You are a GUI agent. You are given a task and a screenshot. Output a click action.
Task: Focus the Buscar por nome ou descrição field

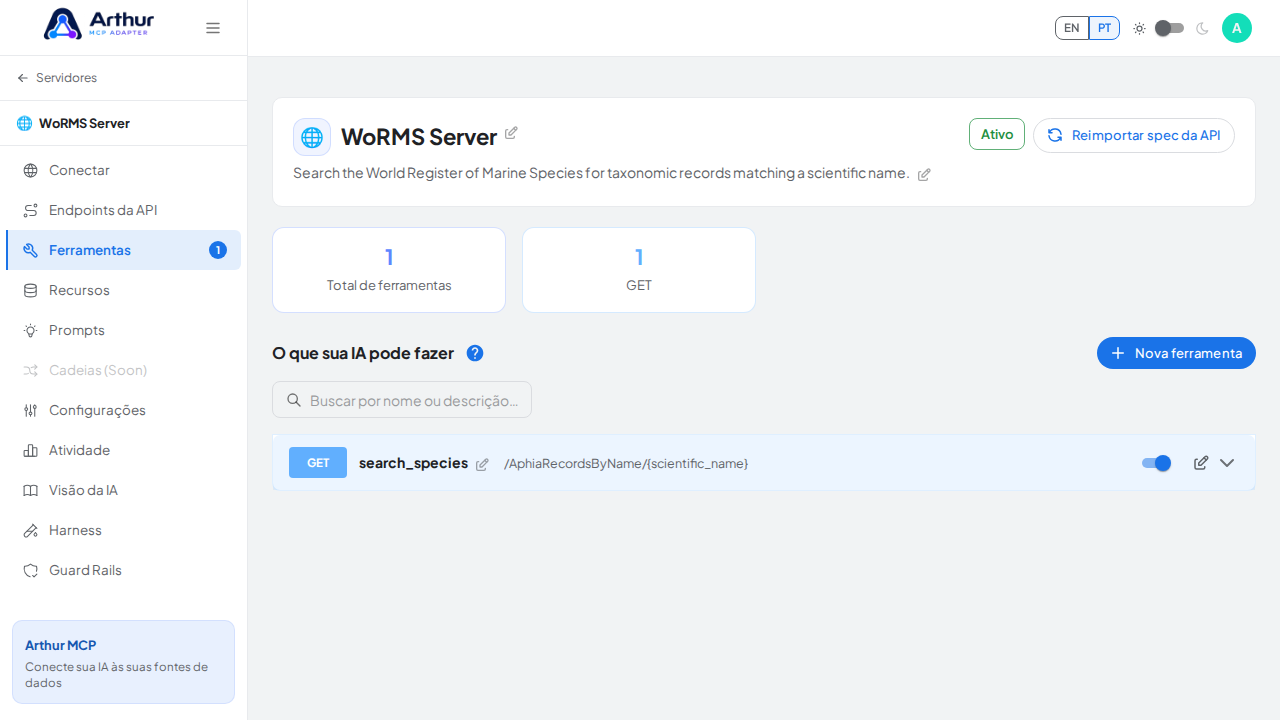[x=402, y=400]
